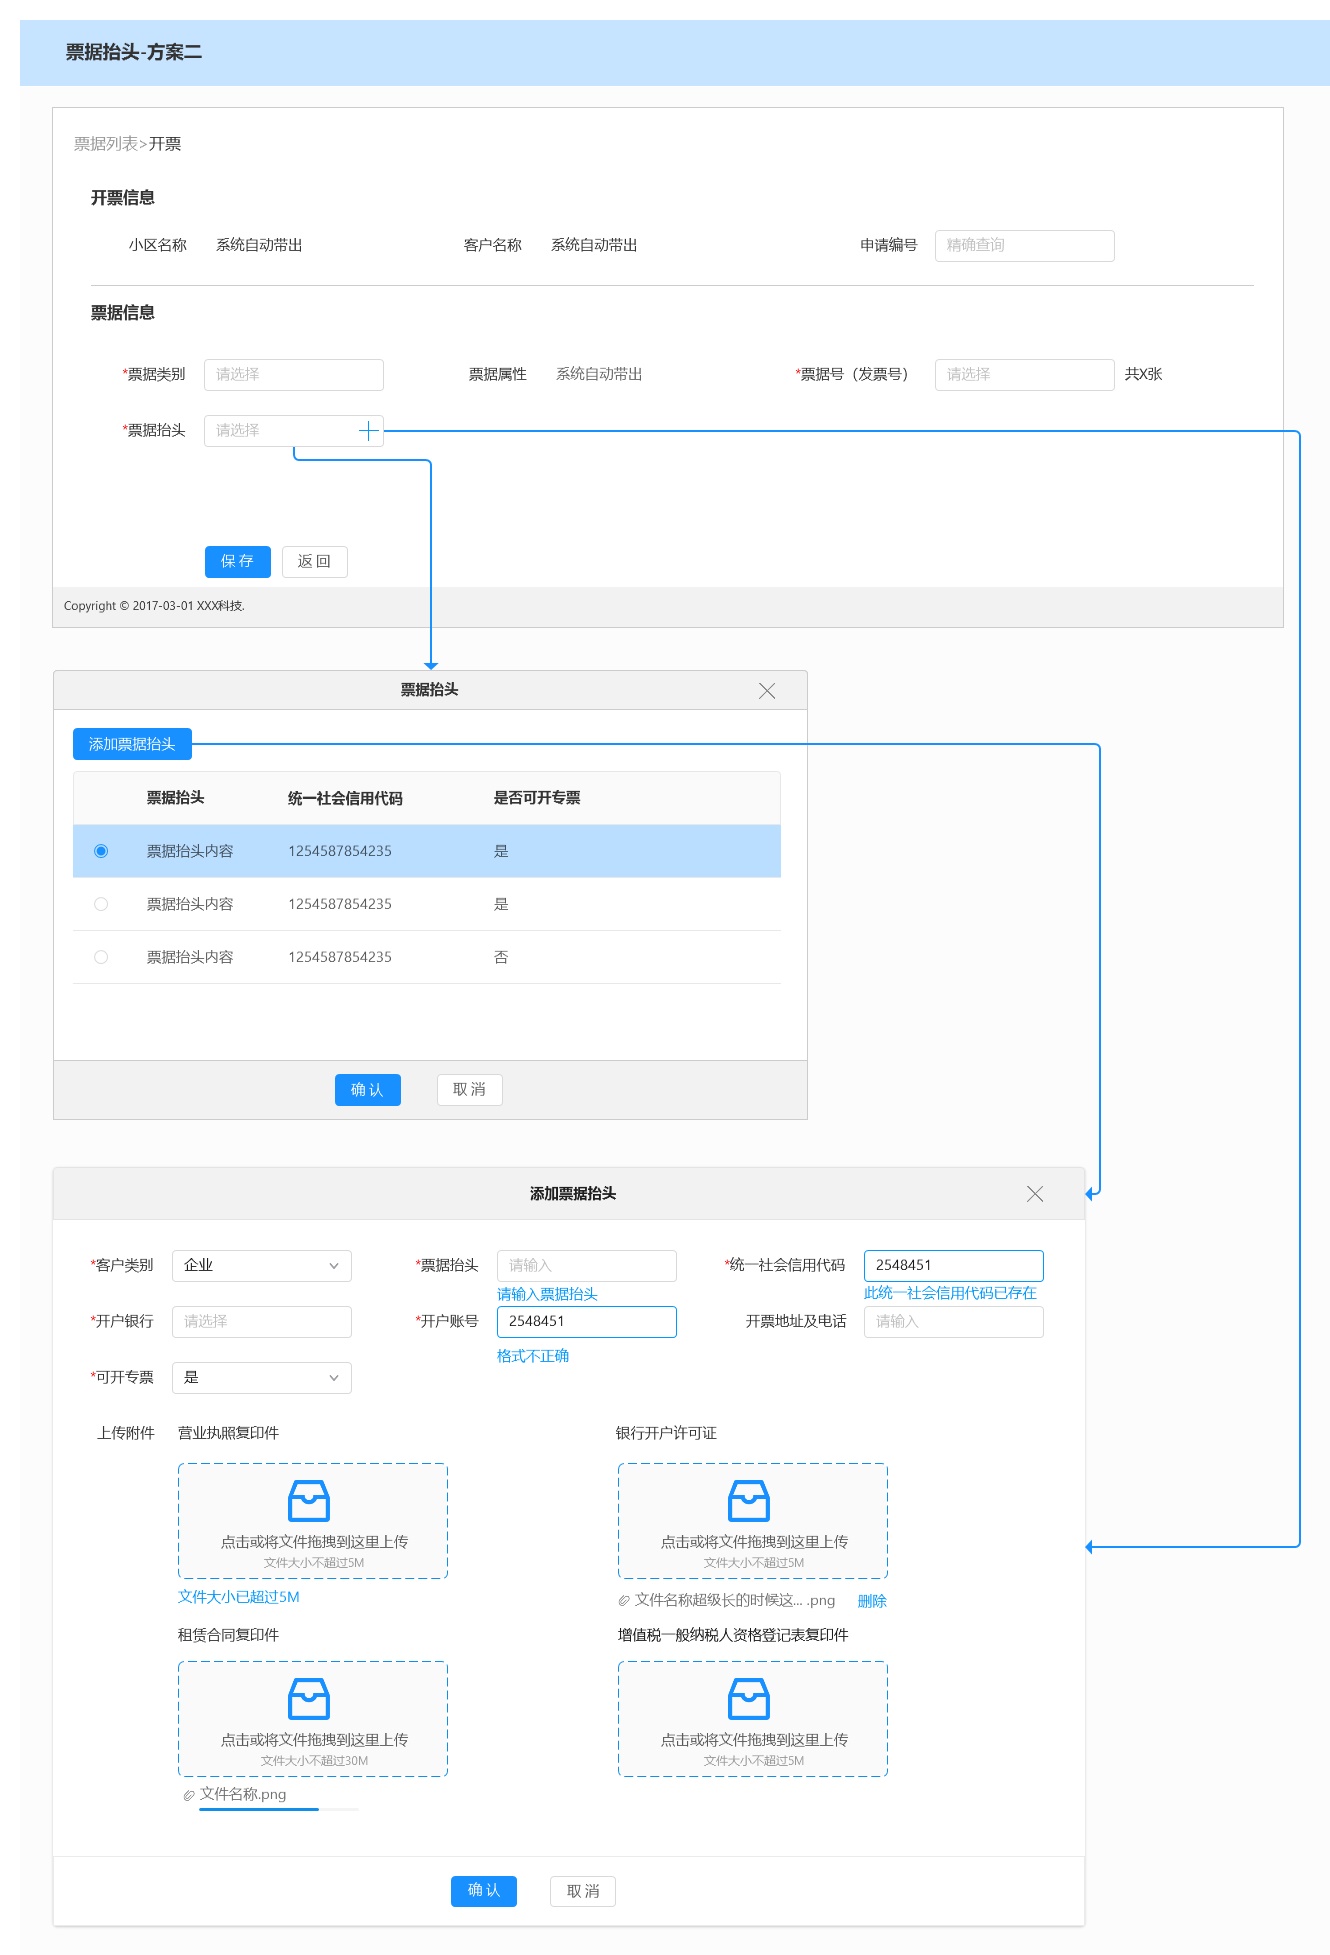Select the second row radio button

[101, 904]
